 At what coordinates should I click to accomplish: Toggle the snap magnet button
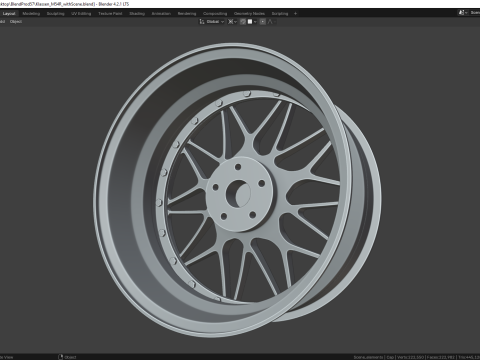click(243, 22)
